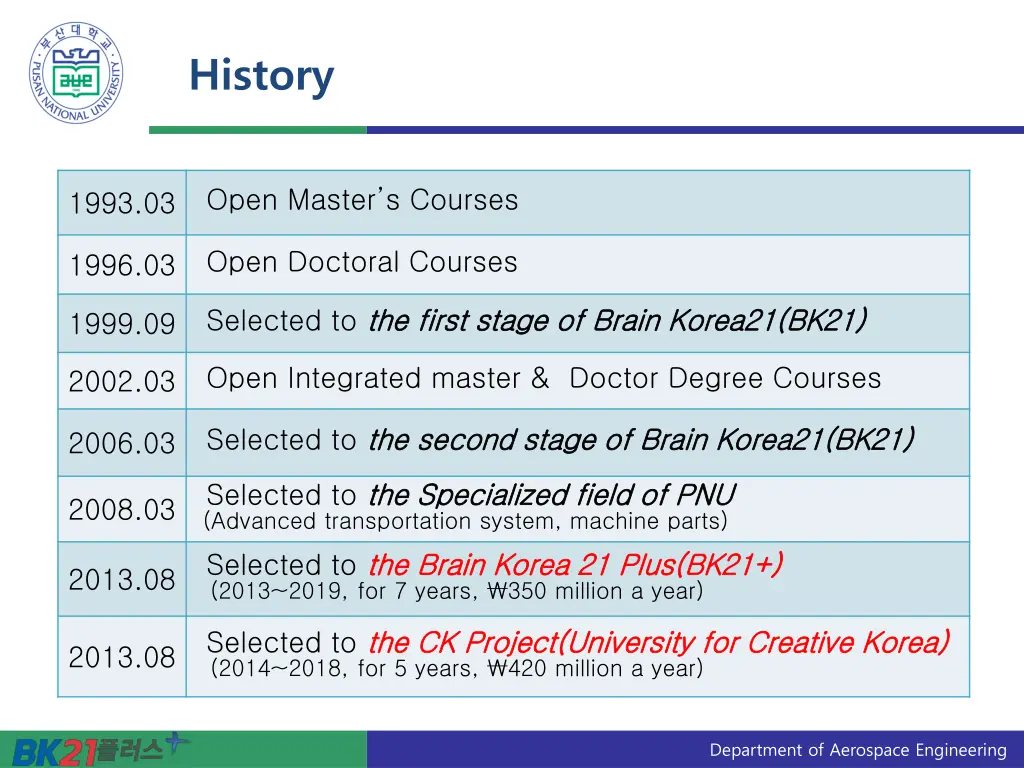Click the Specialized field of PNU text

[x=551, y=495]
